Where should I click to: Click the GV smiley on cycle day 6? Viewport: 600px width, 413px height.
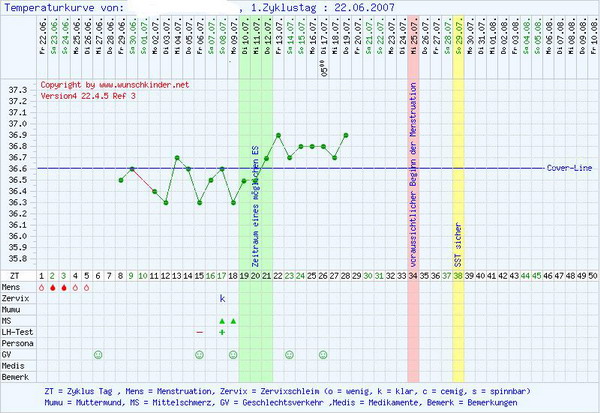(98, 354)
